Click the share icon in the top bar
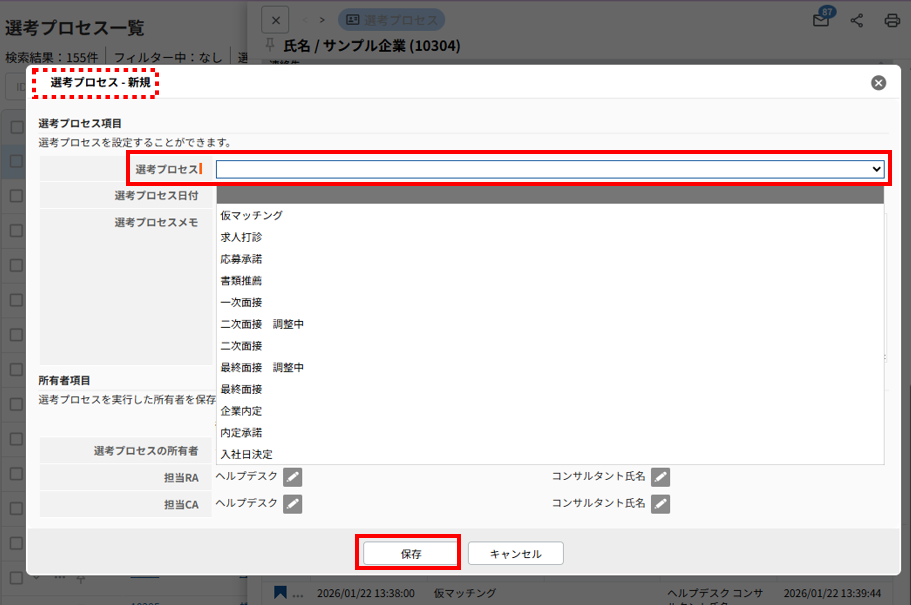 [x=857, y=20]
